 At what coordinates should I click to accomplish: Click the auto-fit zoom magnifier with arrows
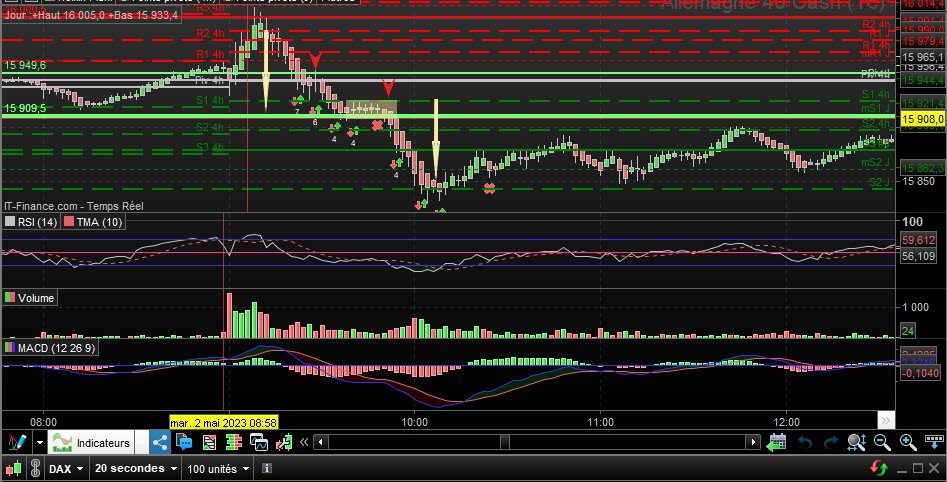pos(856,443)
